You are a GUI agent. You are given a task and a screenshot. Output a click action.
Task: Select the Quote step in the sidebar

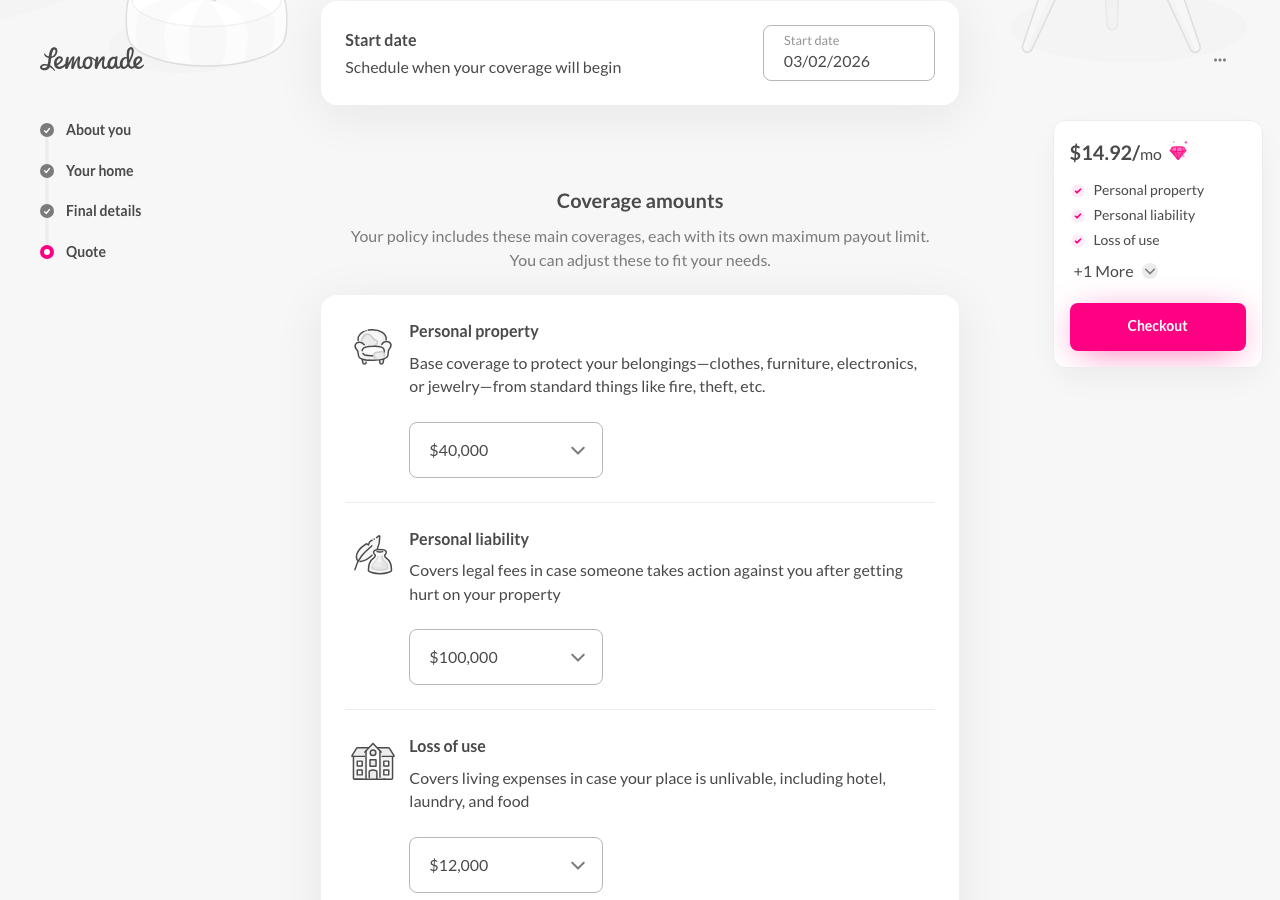(x=85, y=251)
